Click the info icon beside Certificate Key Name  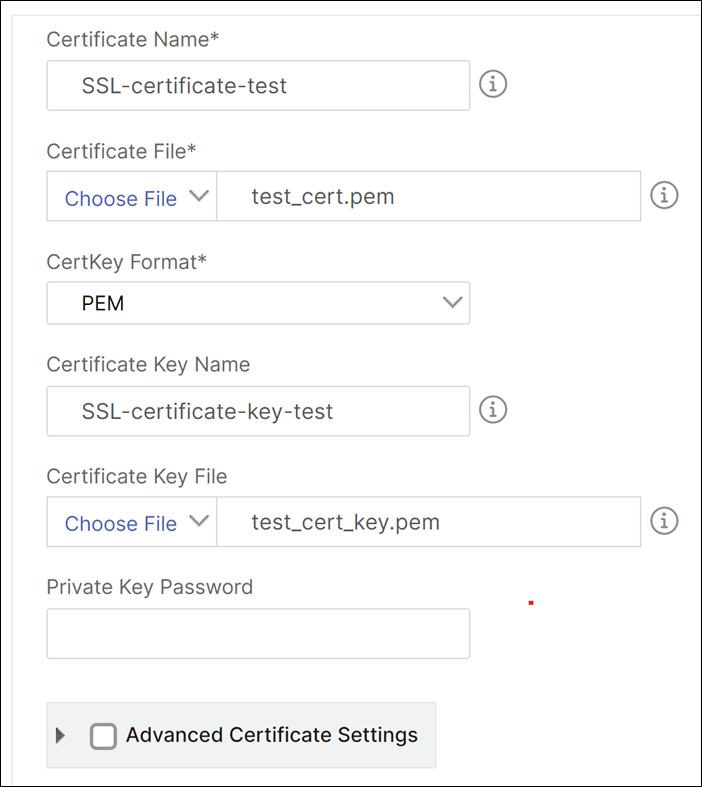[x=493, y=410]
